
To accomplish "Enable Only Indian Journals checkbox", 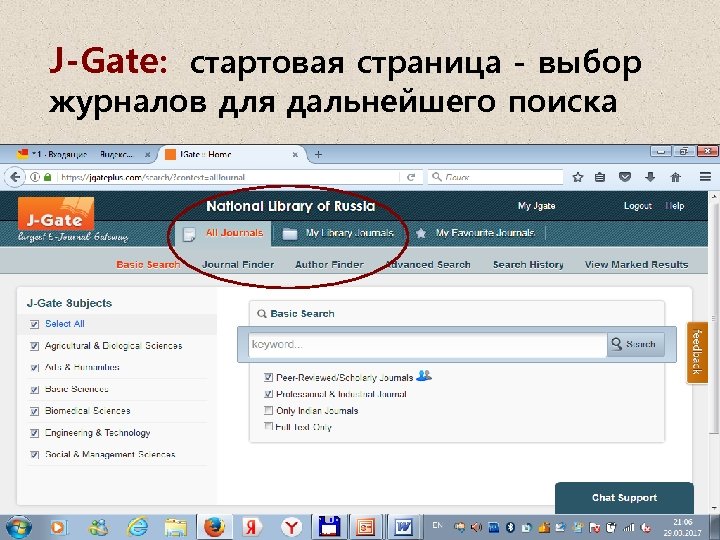I will click(x=268, y=410).
